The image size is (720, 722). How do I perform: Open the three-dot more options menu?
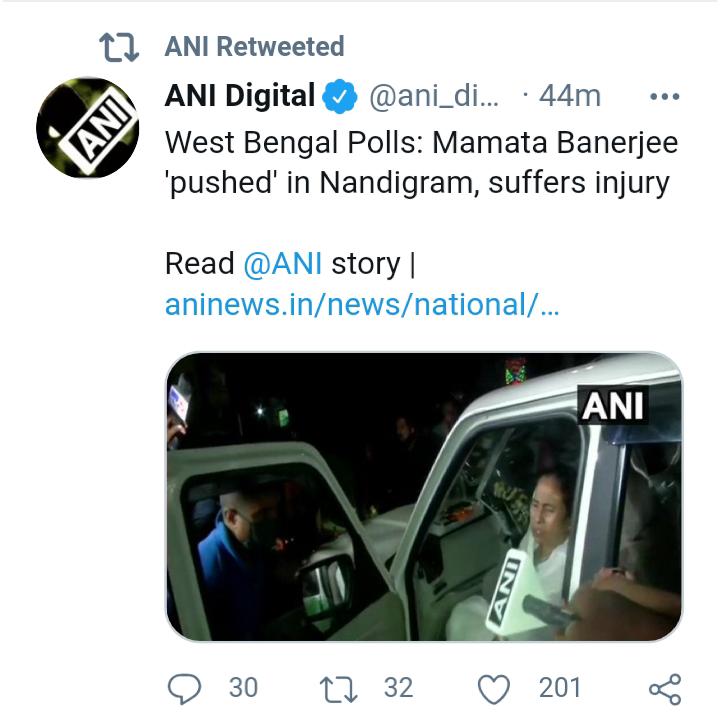(x=664, y=97)
